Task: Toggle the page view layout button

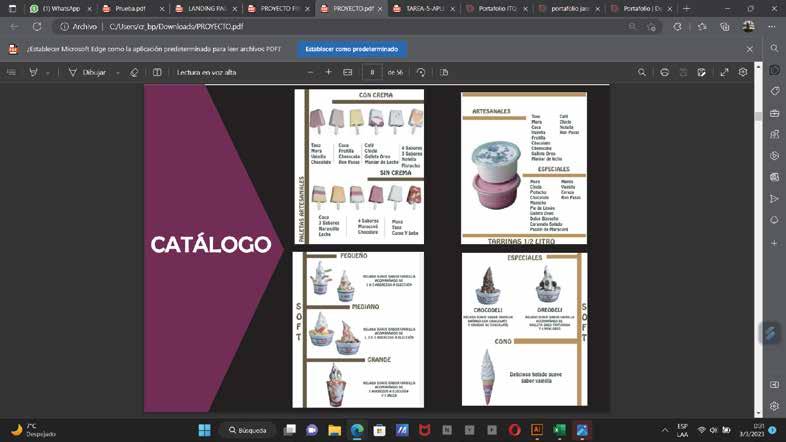Action: 157,72
